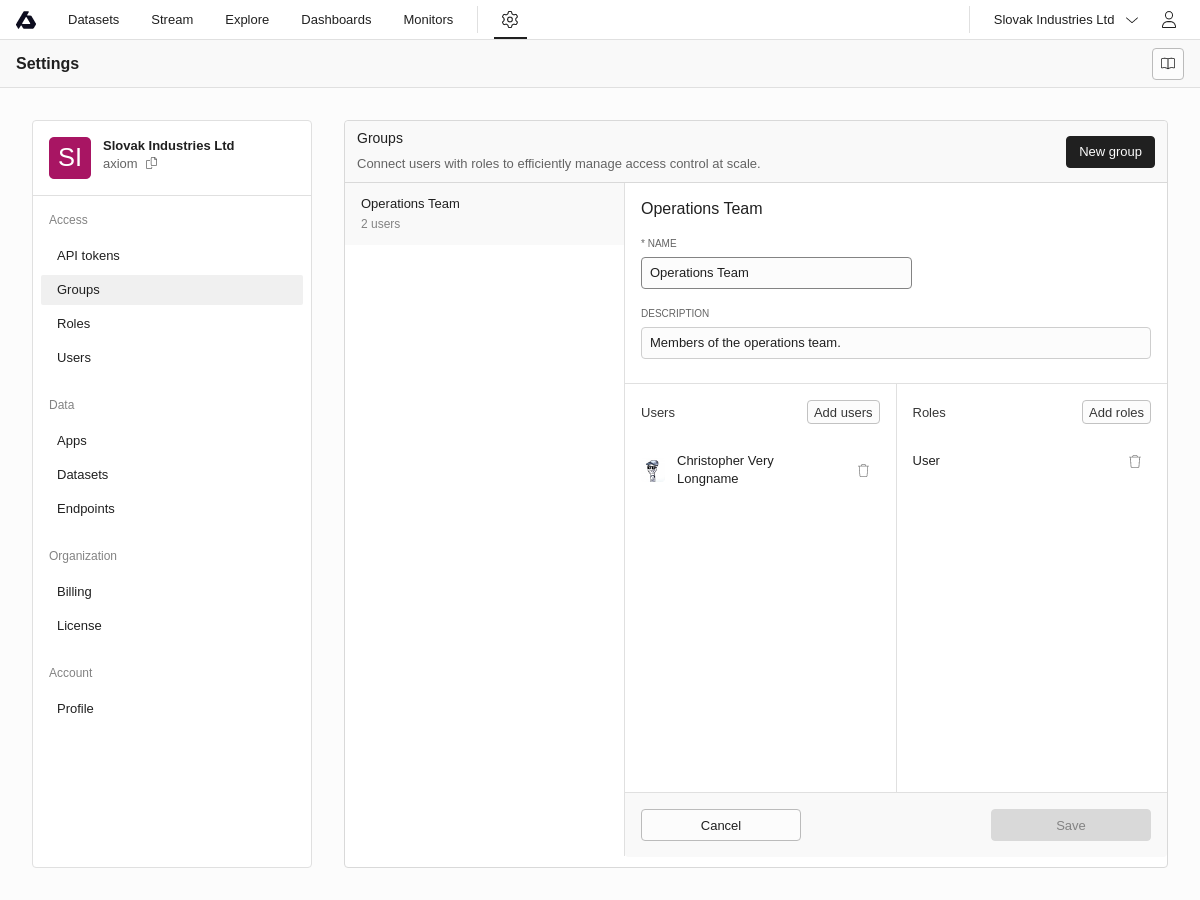
Task: Open the Datasets tab in top navigation
Action: (93, 20)
